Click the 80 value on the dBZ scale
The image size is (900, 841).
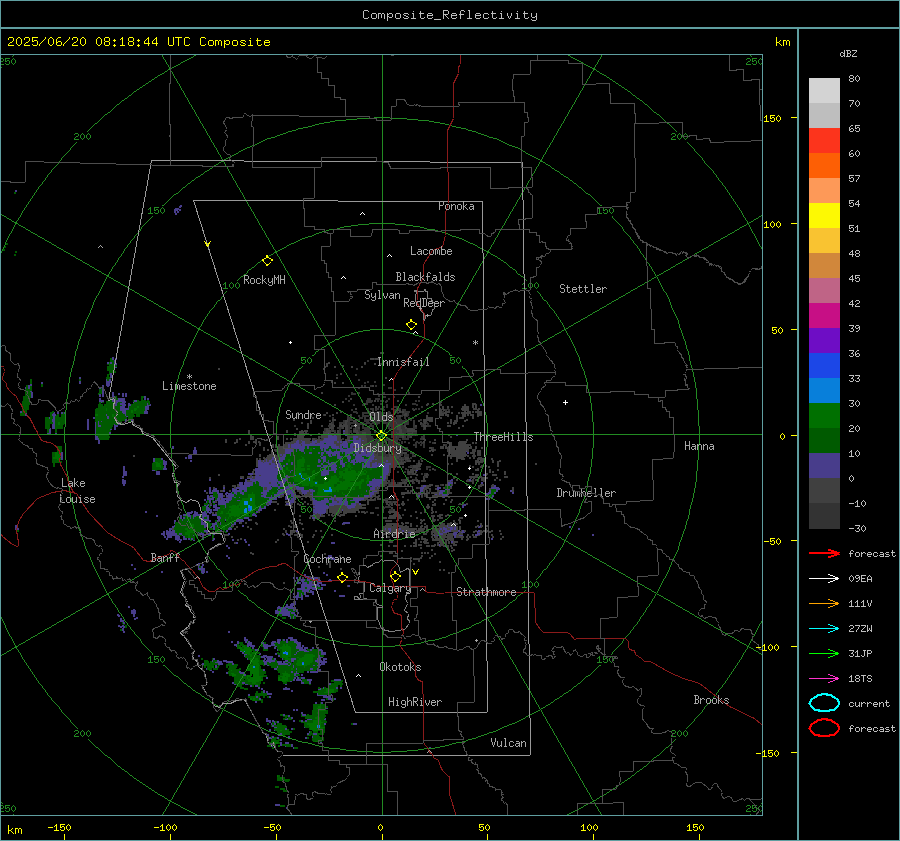(854, 79)
